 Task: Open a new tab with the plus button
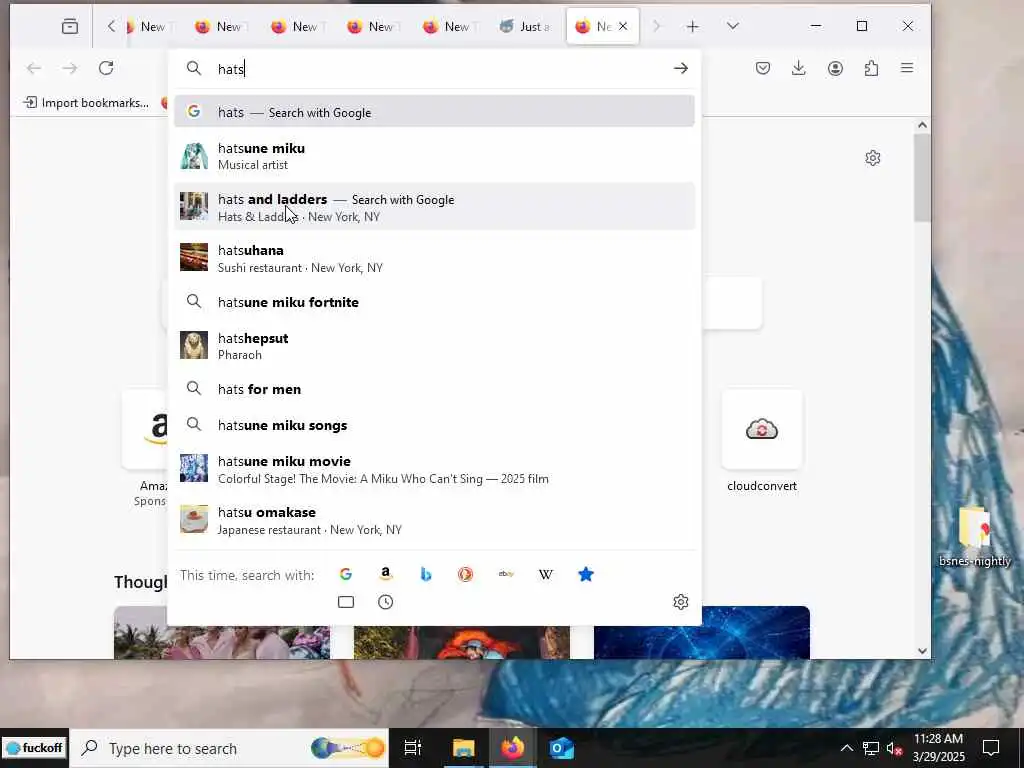click(693, 26)
